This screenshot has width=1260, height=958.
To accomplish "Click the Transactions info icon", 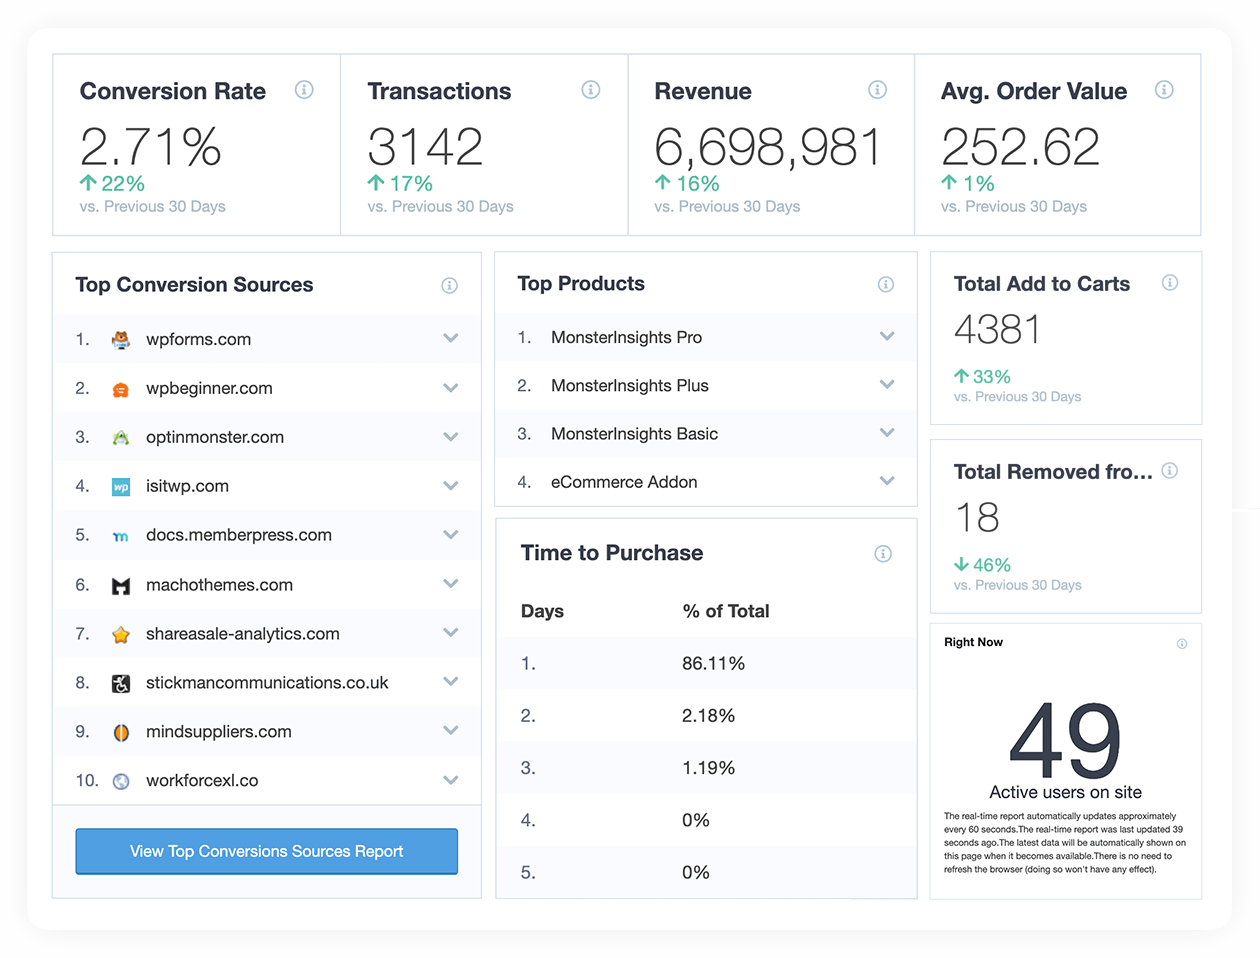I will 591,90.
